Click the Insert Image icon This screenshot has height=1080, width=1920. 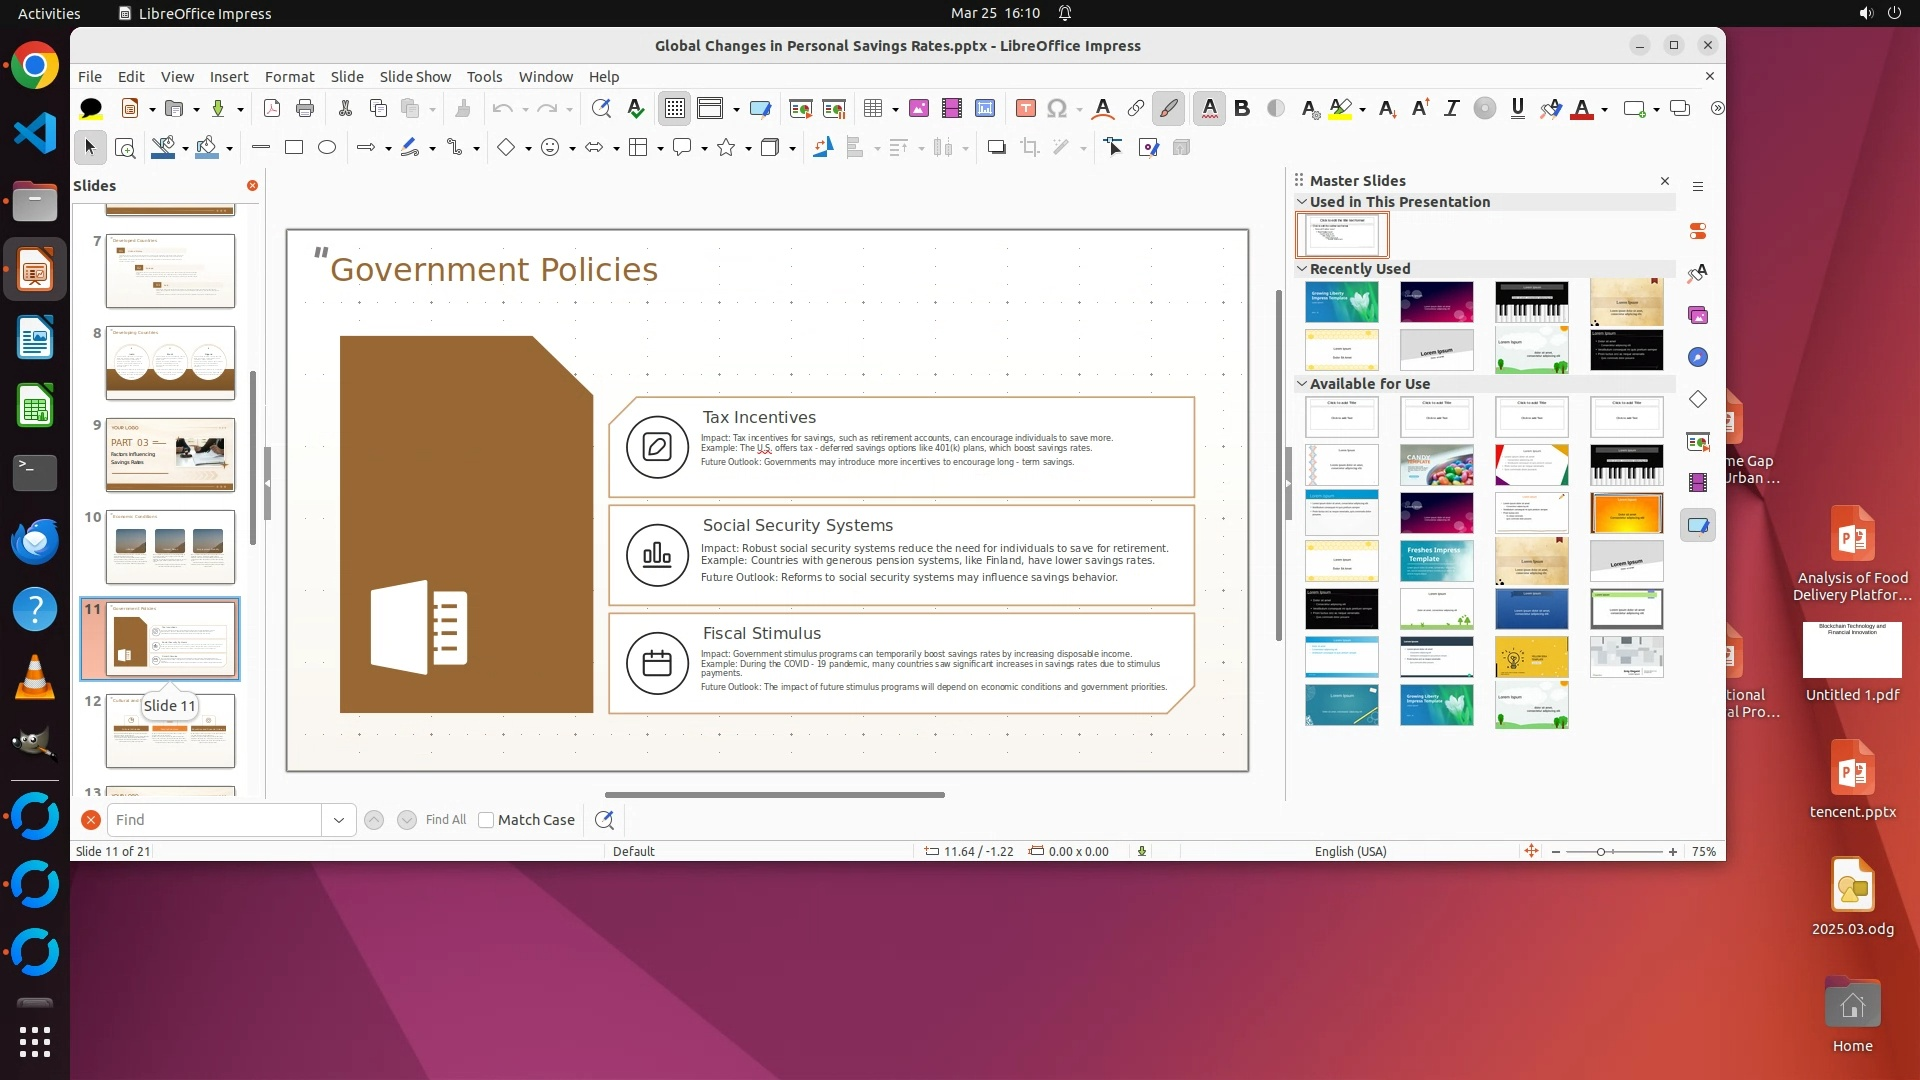[x=919, y=108]
